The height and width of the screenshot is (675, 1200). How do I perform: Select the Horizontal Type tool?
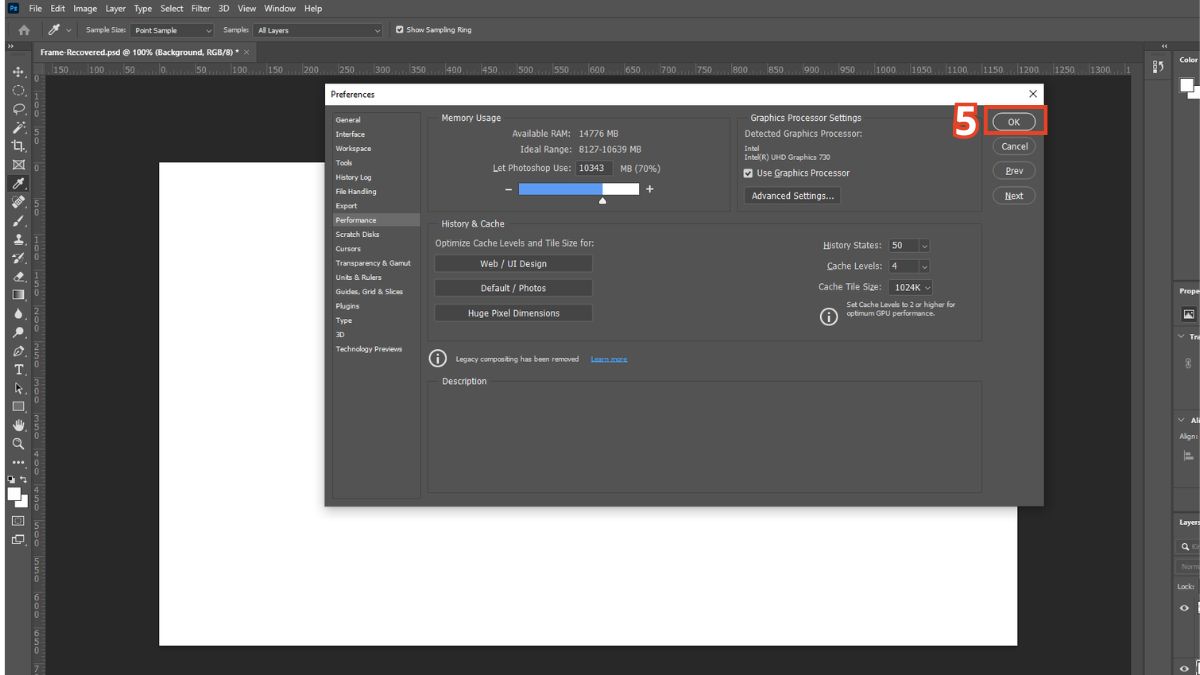[18, 370]
